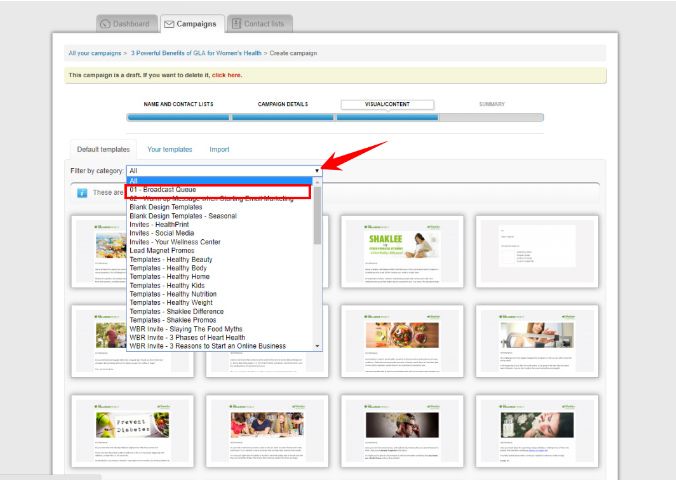Select the blank white template thumbnail
Viewport: 676px width, 480px height.
tap(537, 251)
